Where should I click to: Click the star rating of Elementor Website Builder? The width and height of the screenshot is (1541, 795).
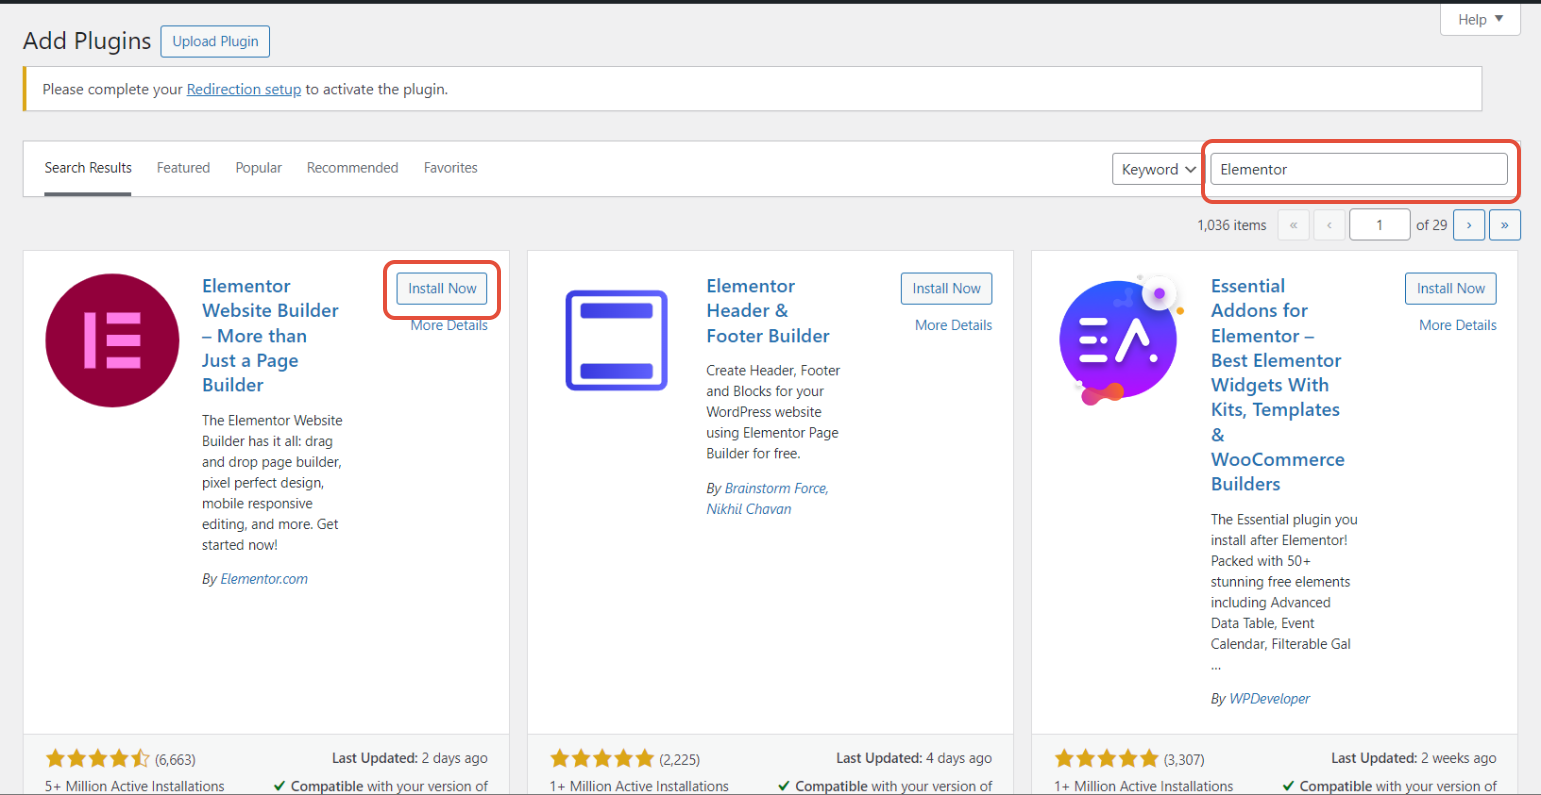(98, 759)
